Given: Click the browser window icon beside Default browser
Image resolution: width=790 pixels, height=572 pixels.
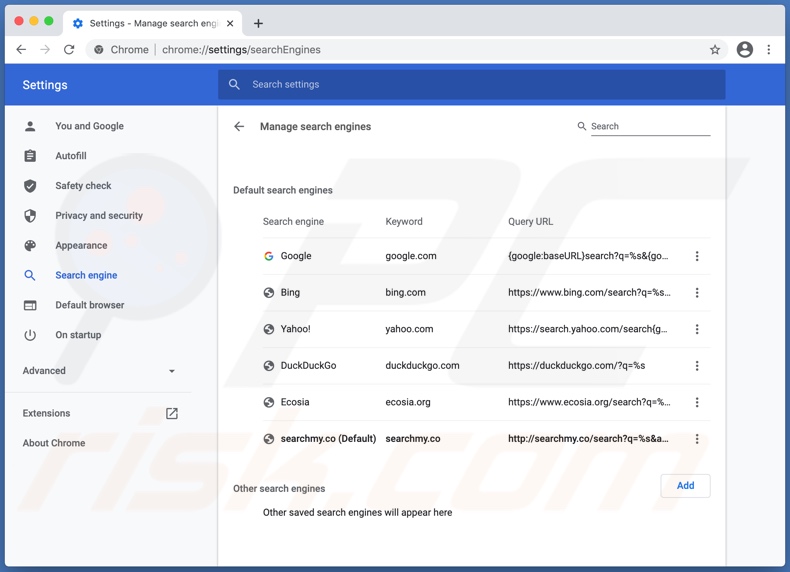Looking at the screenshot, I should [x=30, y=305].
